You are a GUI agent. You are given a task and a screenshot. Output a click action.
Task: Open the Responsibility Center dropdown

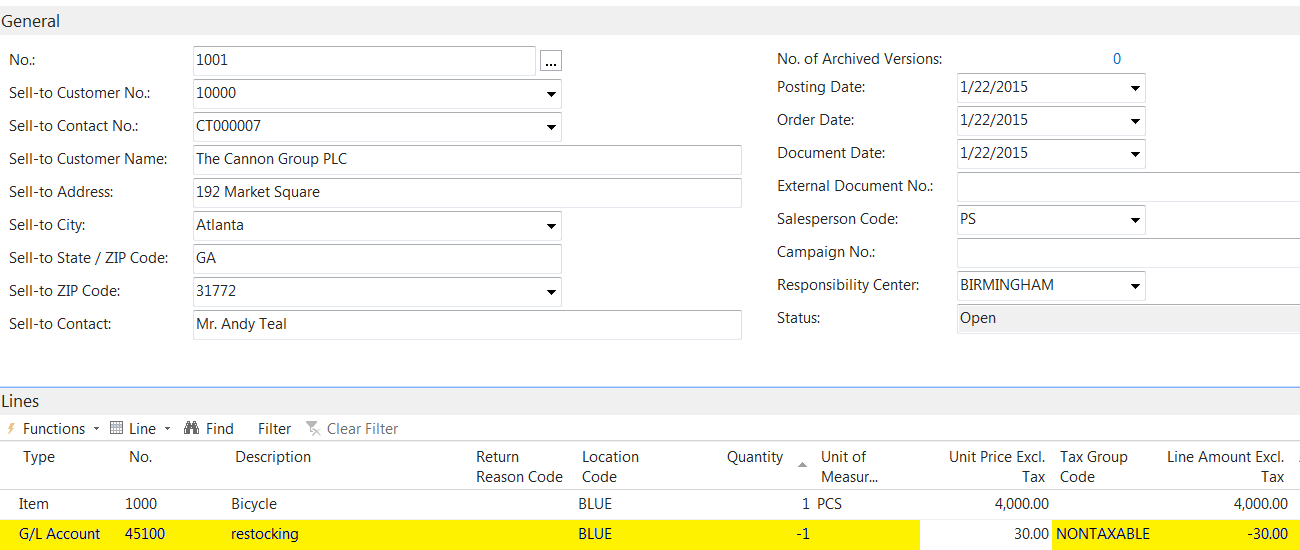[x=1135, y=286]
